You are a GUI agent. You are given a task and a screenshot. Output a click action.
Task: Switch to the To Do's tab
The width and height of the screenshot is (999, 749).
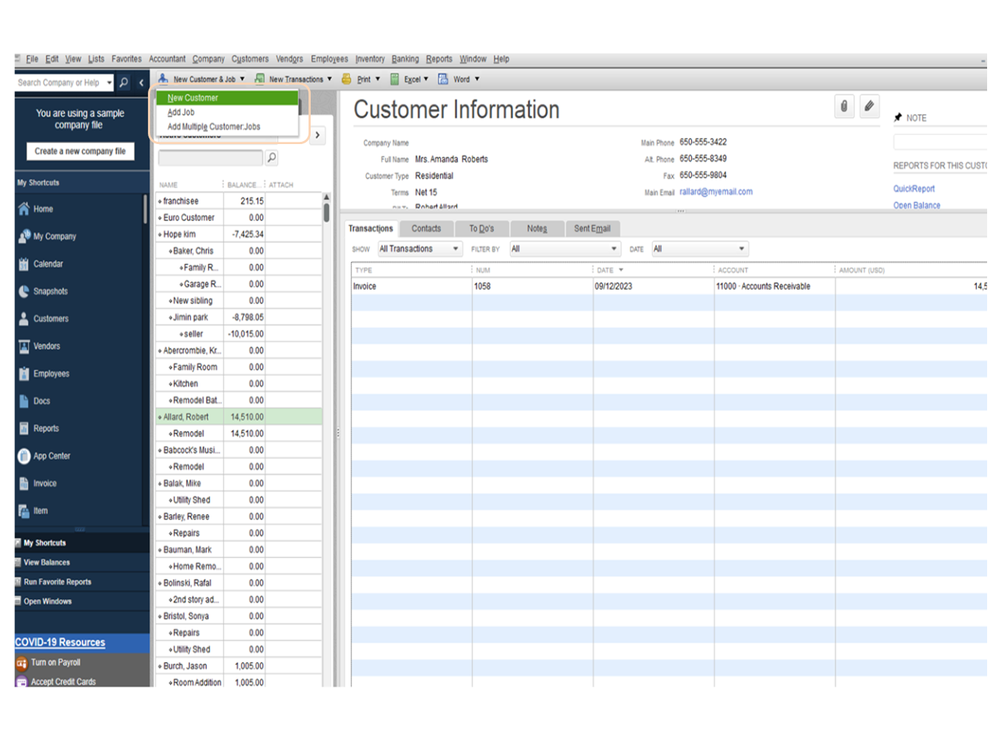[x=481, y=228]
